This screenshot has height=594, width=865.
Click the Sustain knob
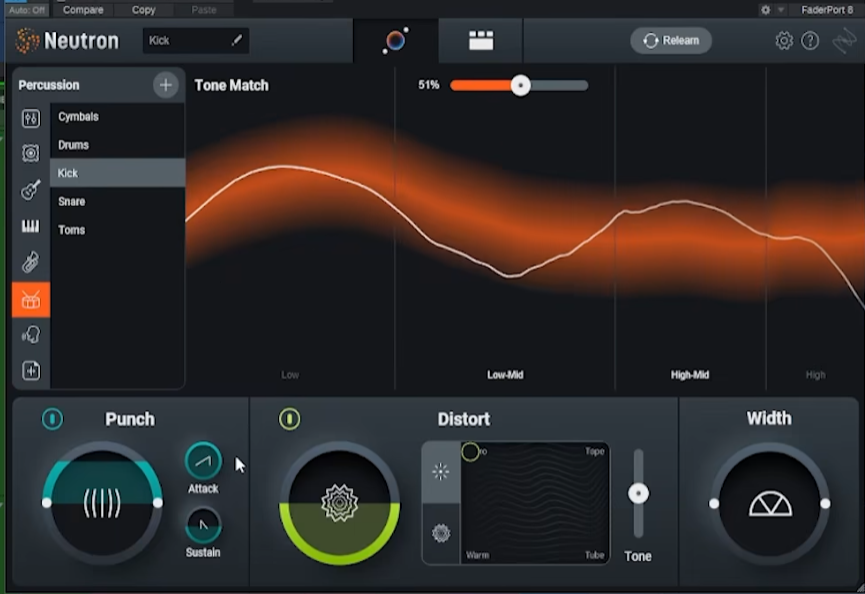coord(204,525)
